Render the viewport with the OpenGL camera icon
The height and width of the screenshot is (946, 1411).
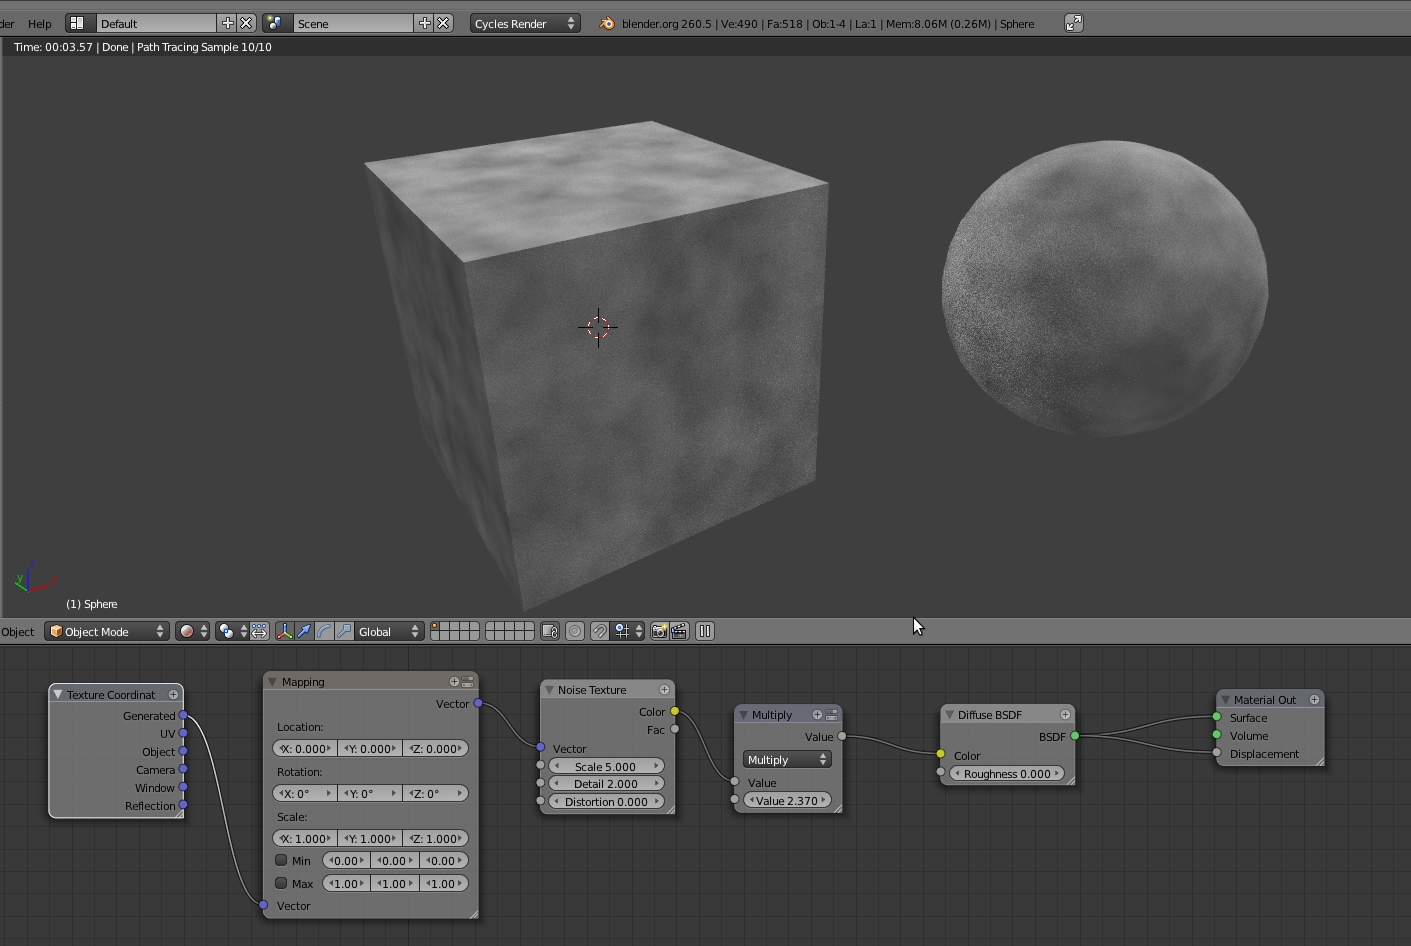click(659, 631)
